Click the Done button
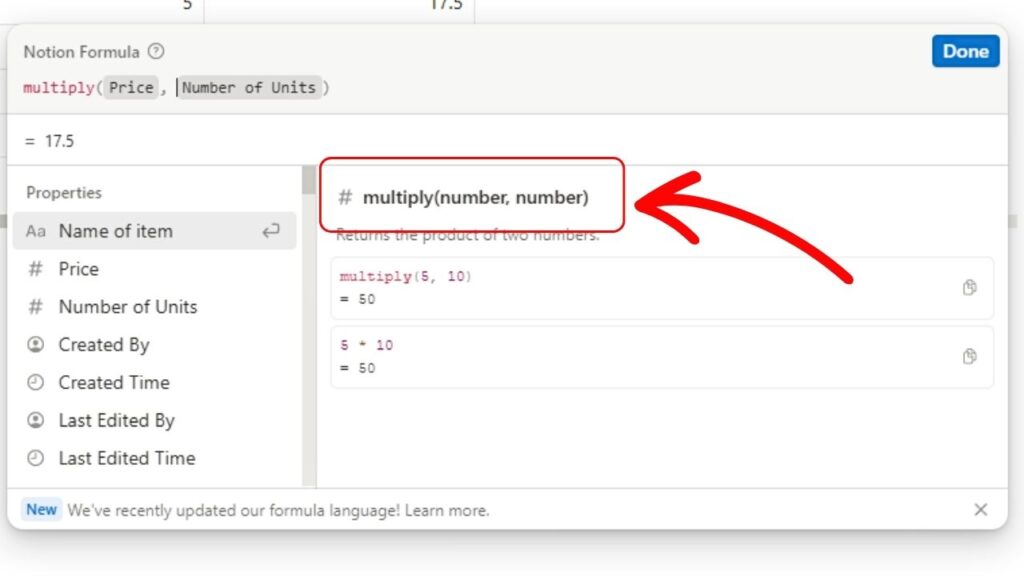 click(965, 51)
